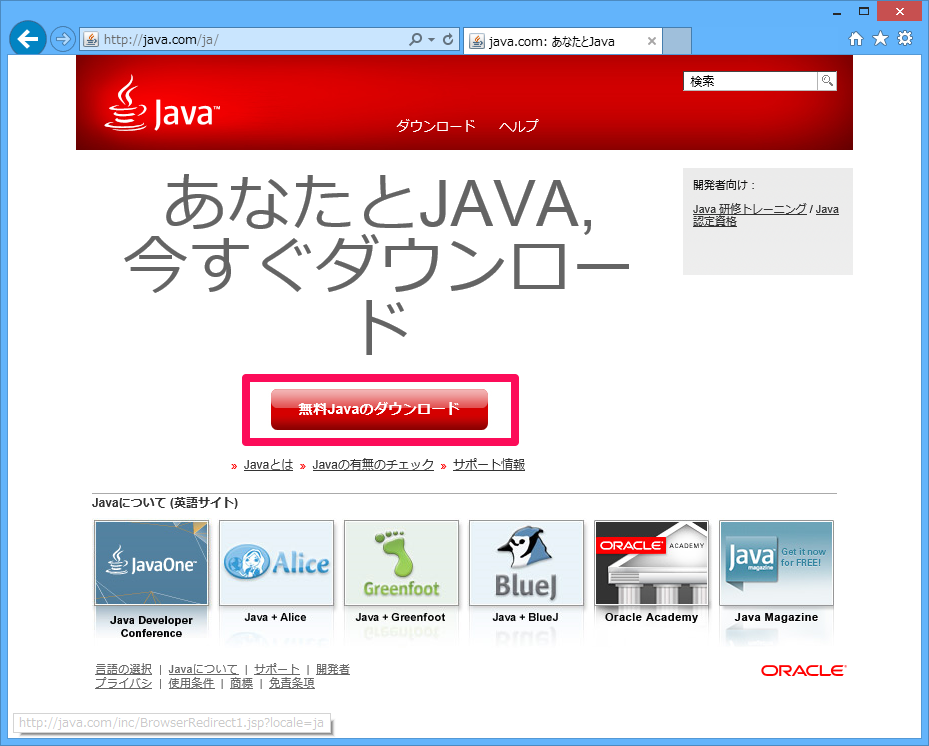Click the browser Forward arrow button
The image size is (929, 746).
(62, 40)
